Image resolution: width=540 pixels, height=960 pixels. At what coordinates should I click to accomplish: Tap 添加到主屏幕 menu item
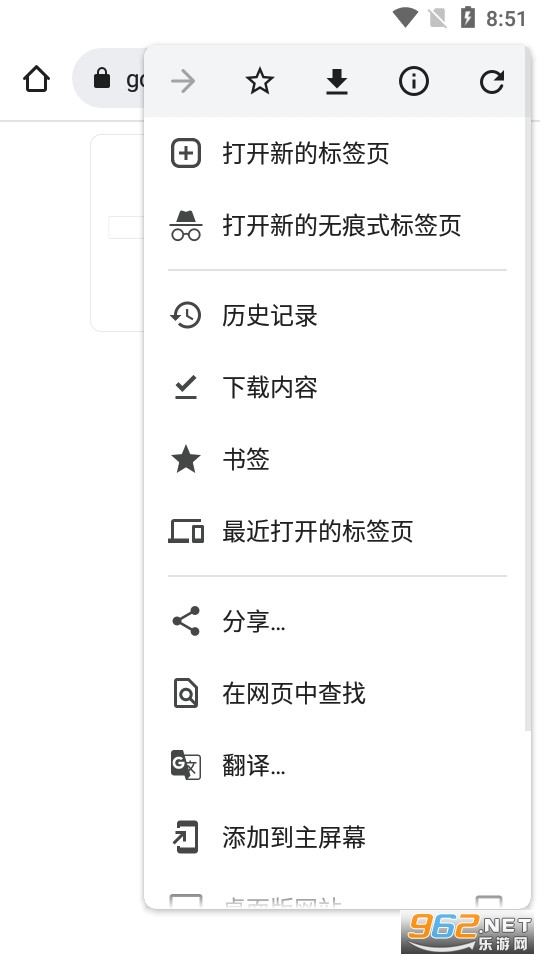click(337, 838)
